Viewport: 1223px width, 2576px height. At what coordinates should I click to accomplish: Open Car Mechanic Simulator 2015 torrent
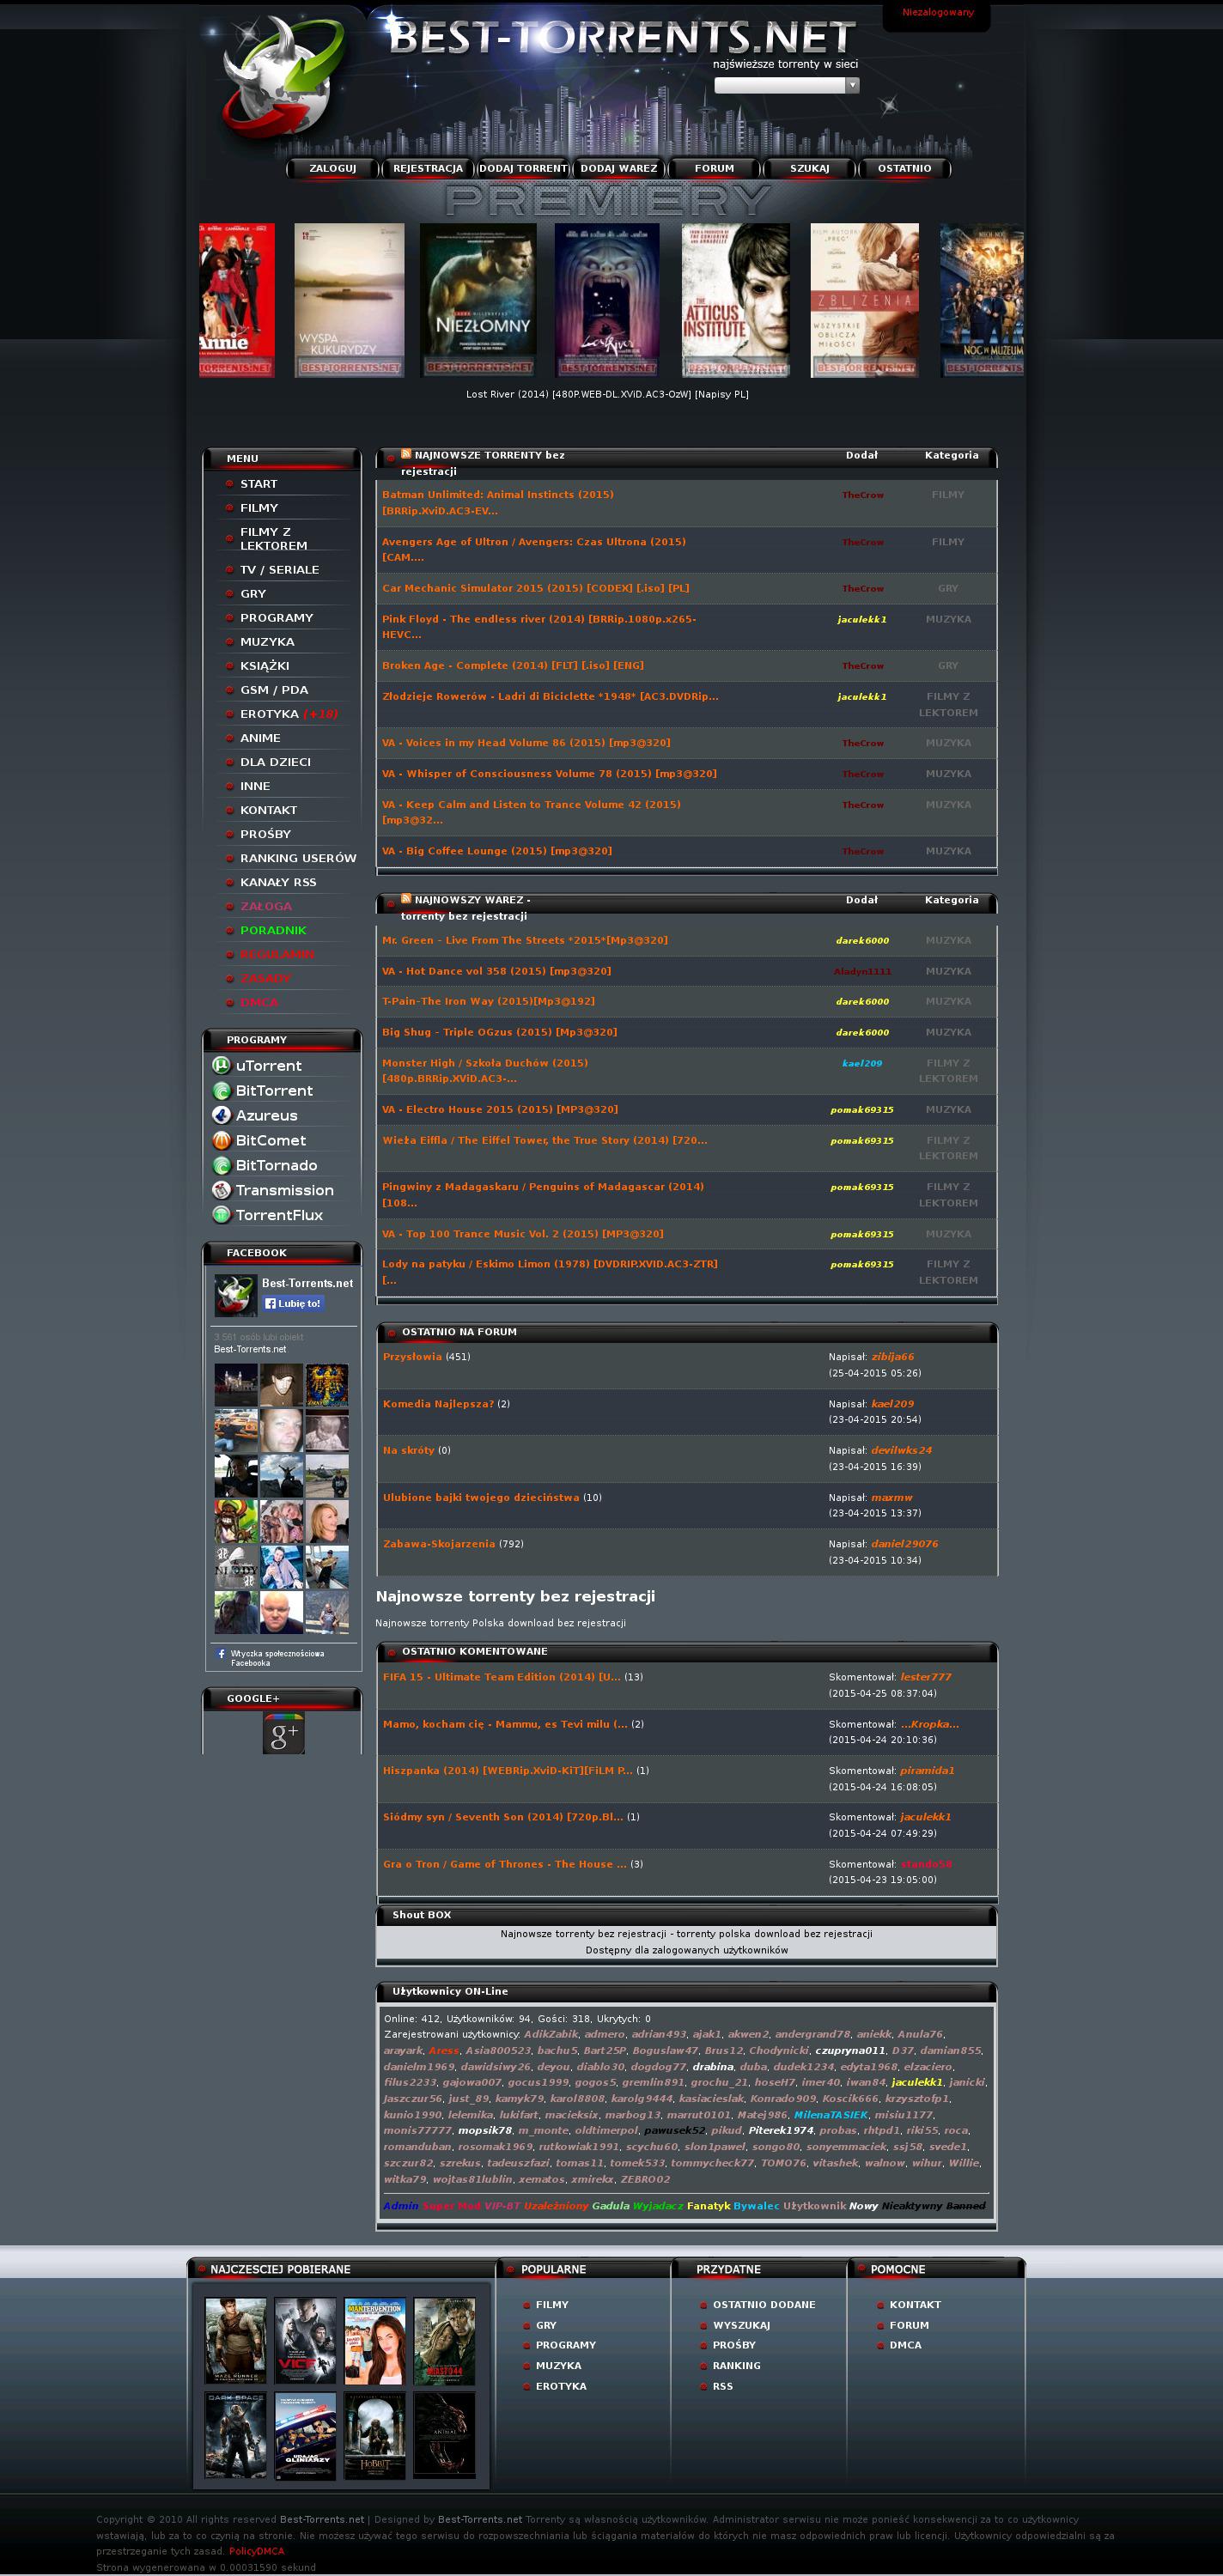[536, 588]
